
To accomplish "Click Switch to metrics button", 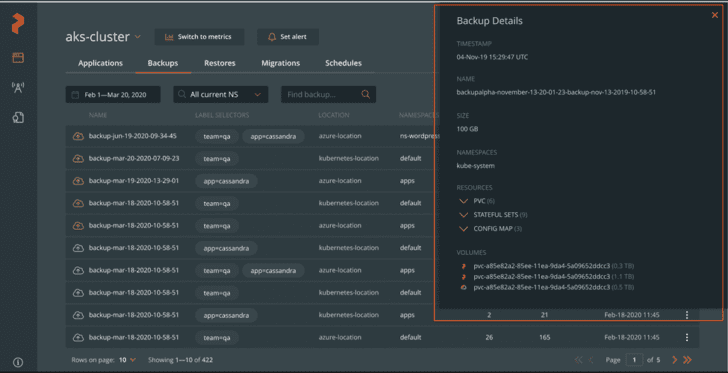I will [x=199, y=37].
